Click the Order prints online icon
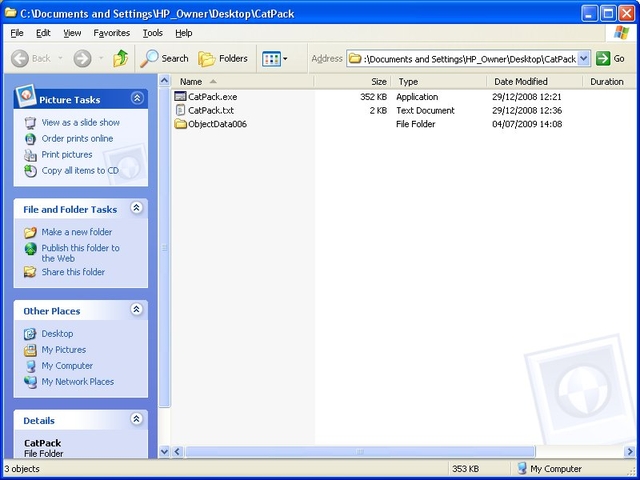The width and height of the screenshot is (640, 480). (30, 139)
